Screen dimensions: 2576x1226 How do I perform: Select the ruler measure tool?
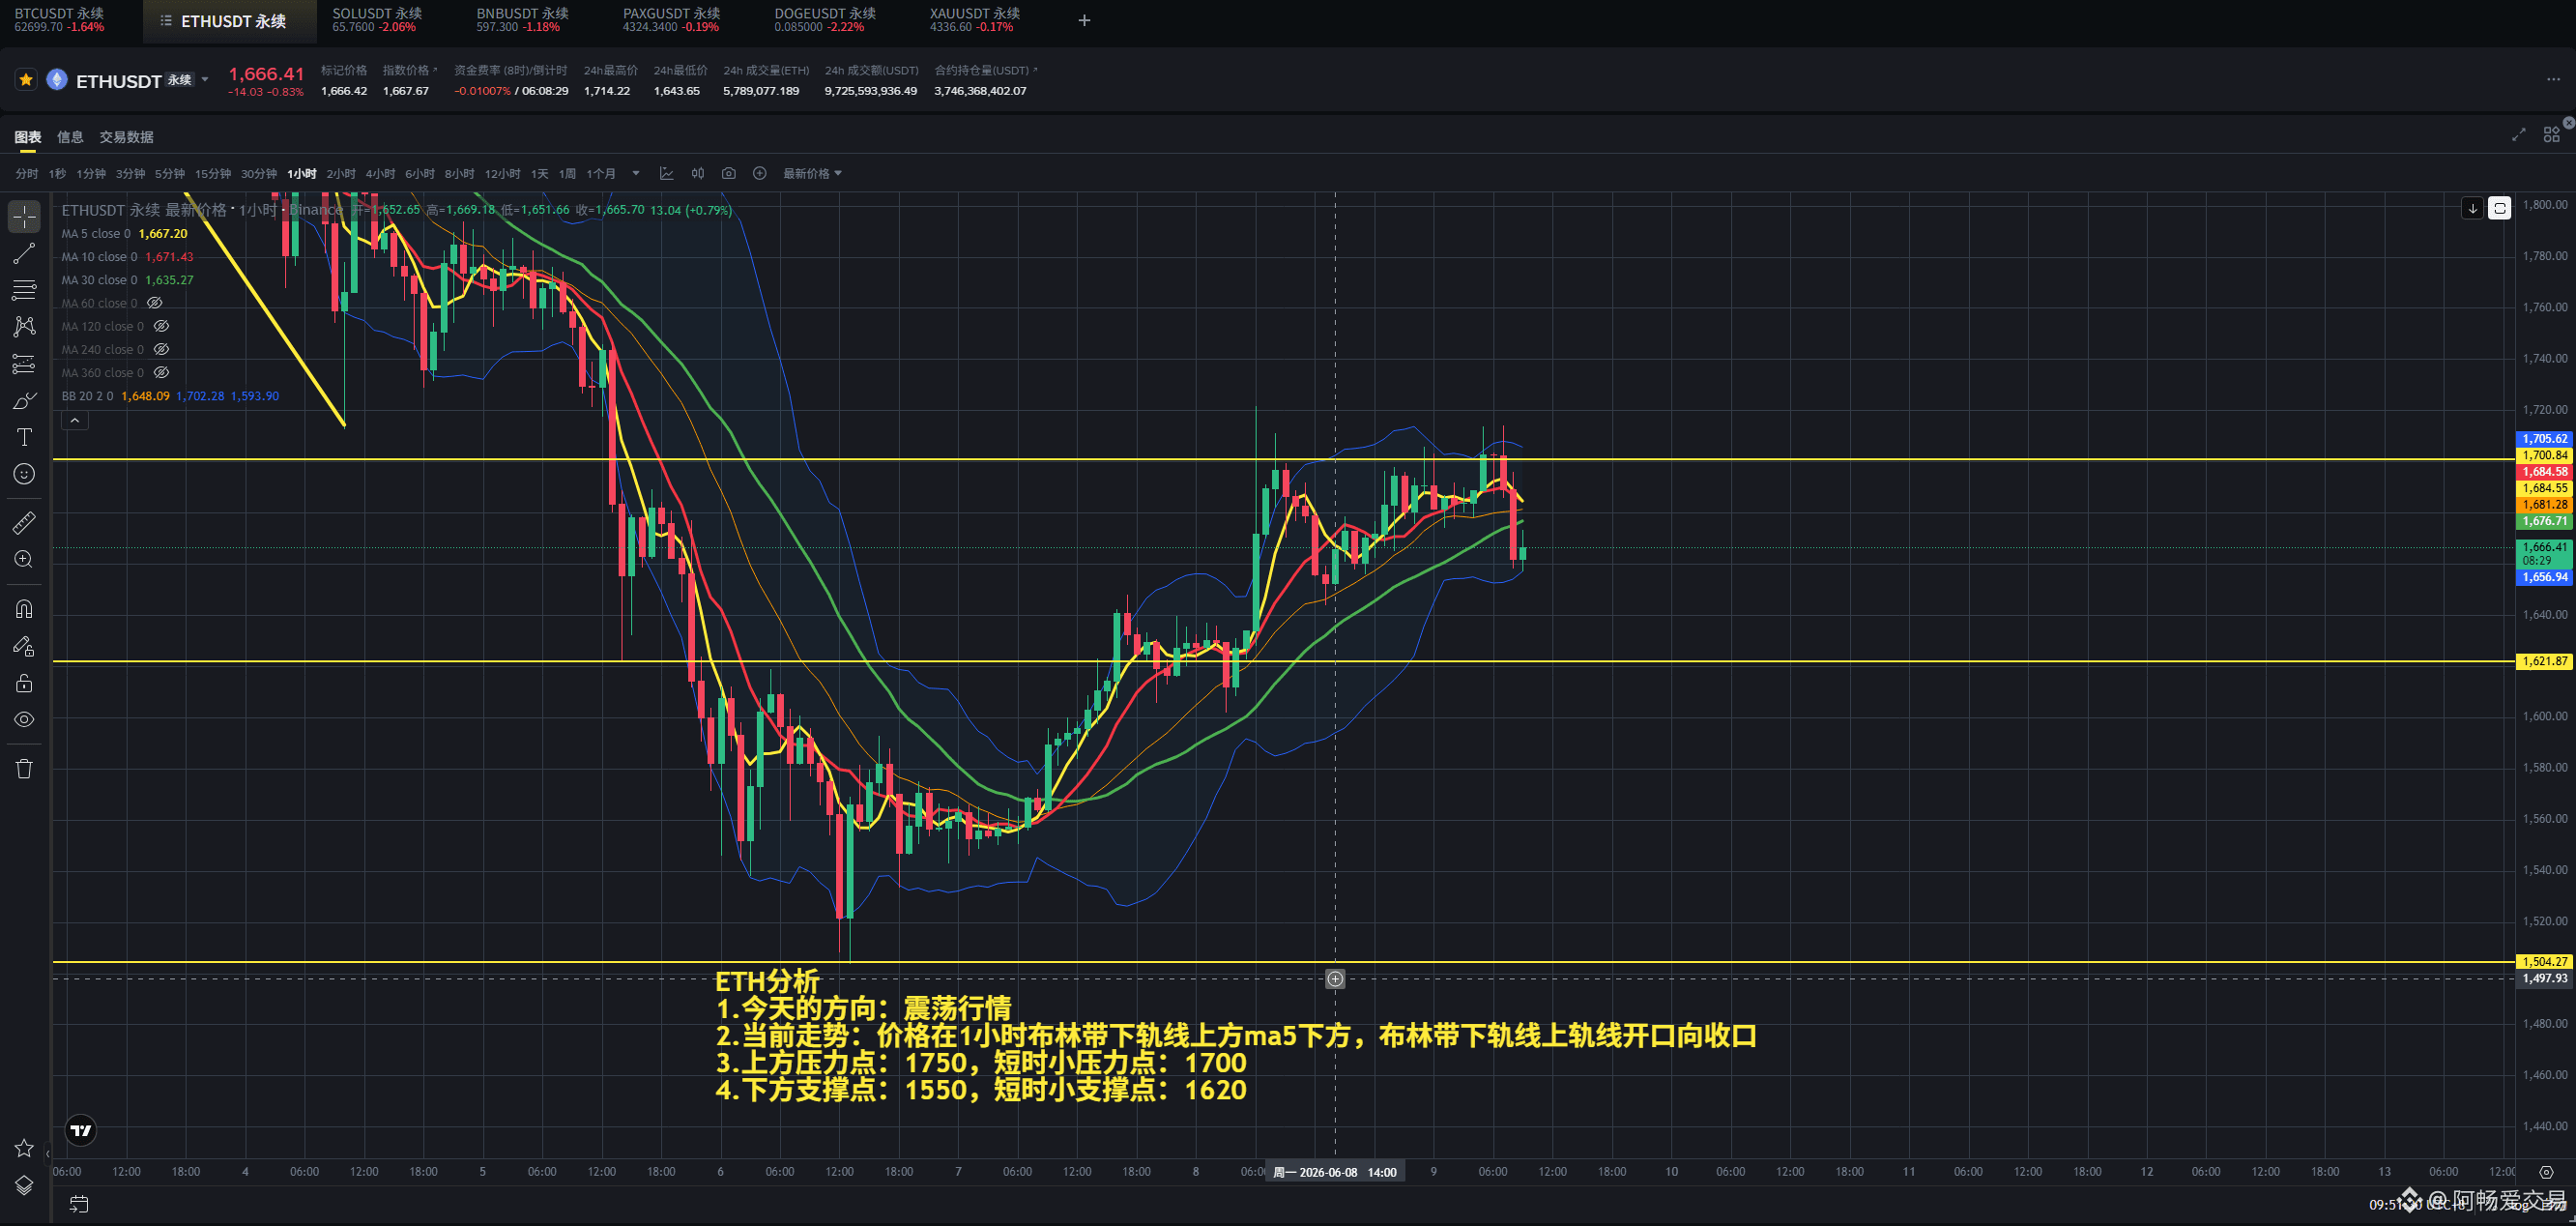[24, 523]
